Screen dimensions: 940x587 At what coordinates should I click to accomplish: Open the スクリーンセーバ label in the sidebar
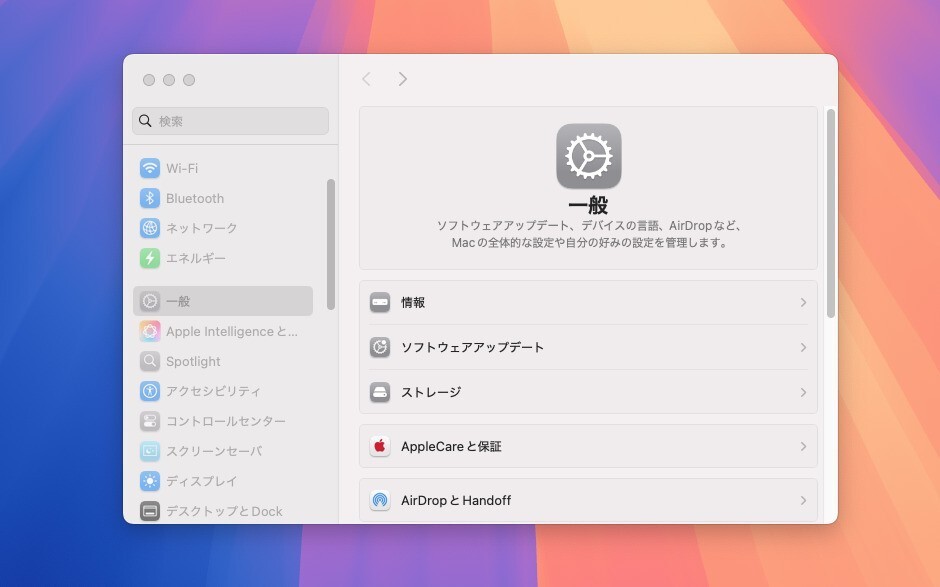click(x=214, y=451)
